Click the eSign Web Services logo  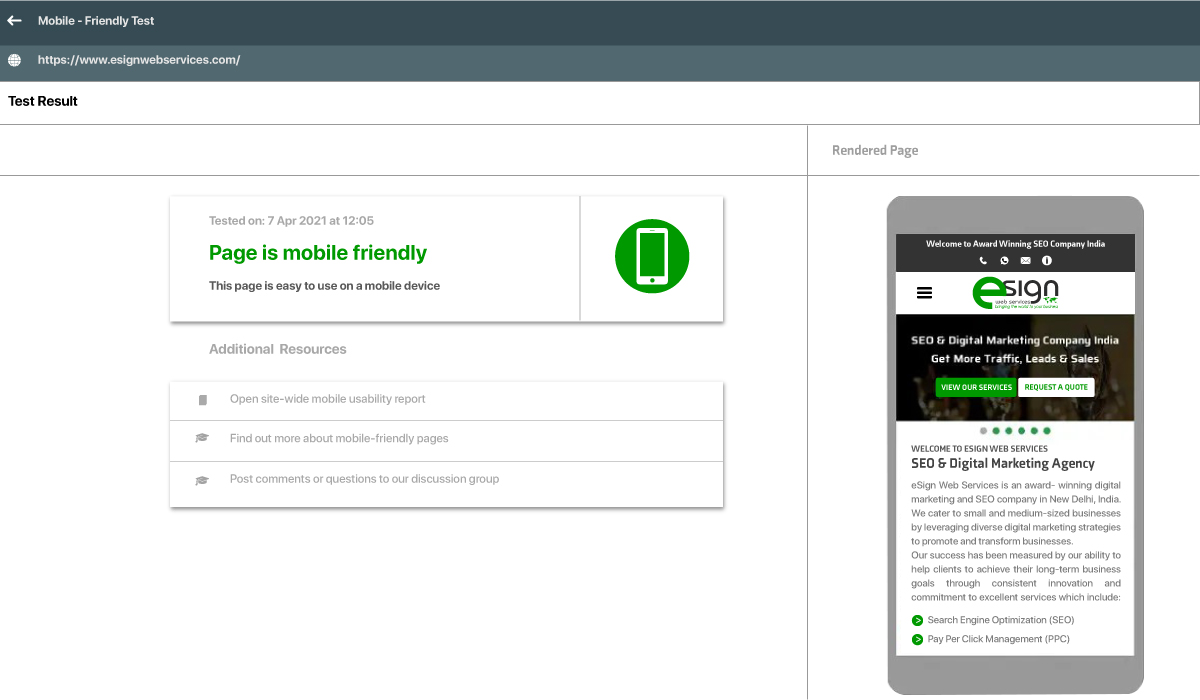(1014, 292)
